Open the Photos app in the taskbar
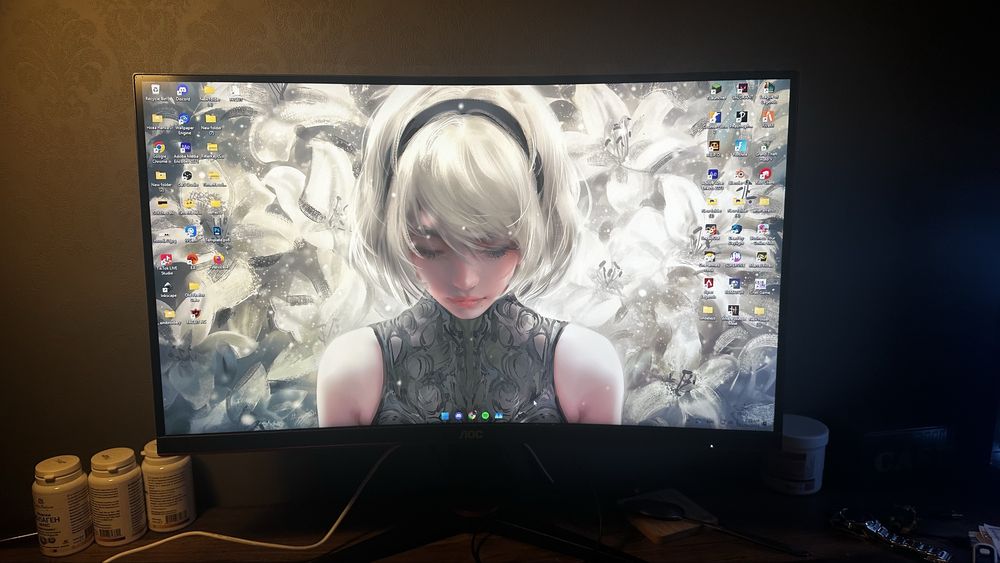This screenshot has width=1000, height=563. point(499,416)
